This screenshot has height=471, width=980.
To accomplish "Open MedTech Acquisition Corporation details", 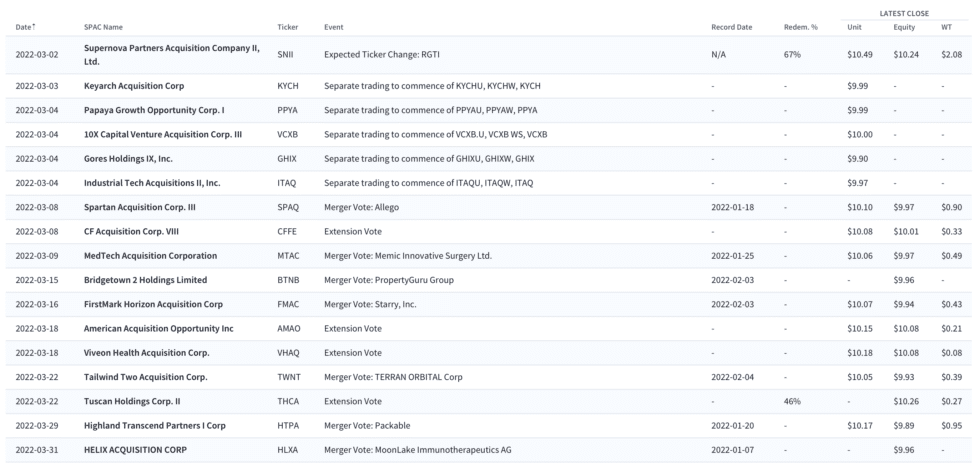I will [x=151, y=256].
